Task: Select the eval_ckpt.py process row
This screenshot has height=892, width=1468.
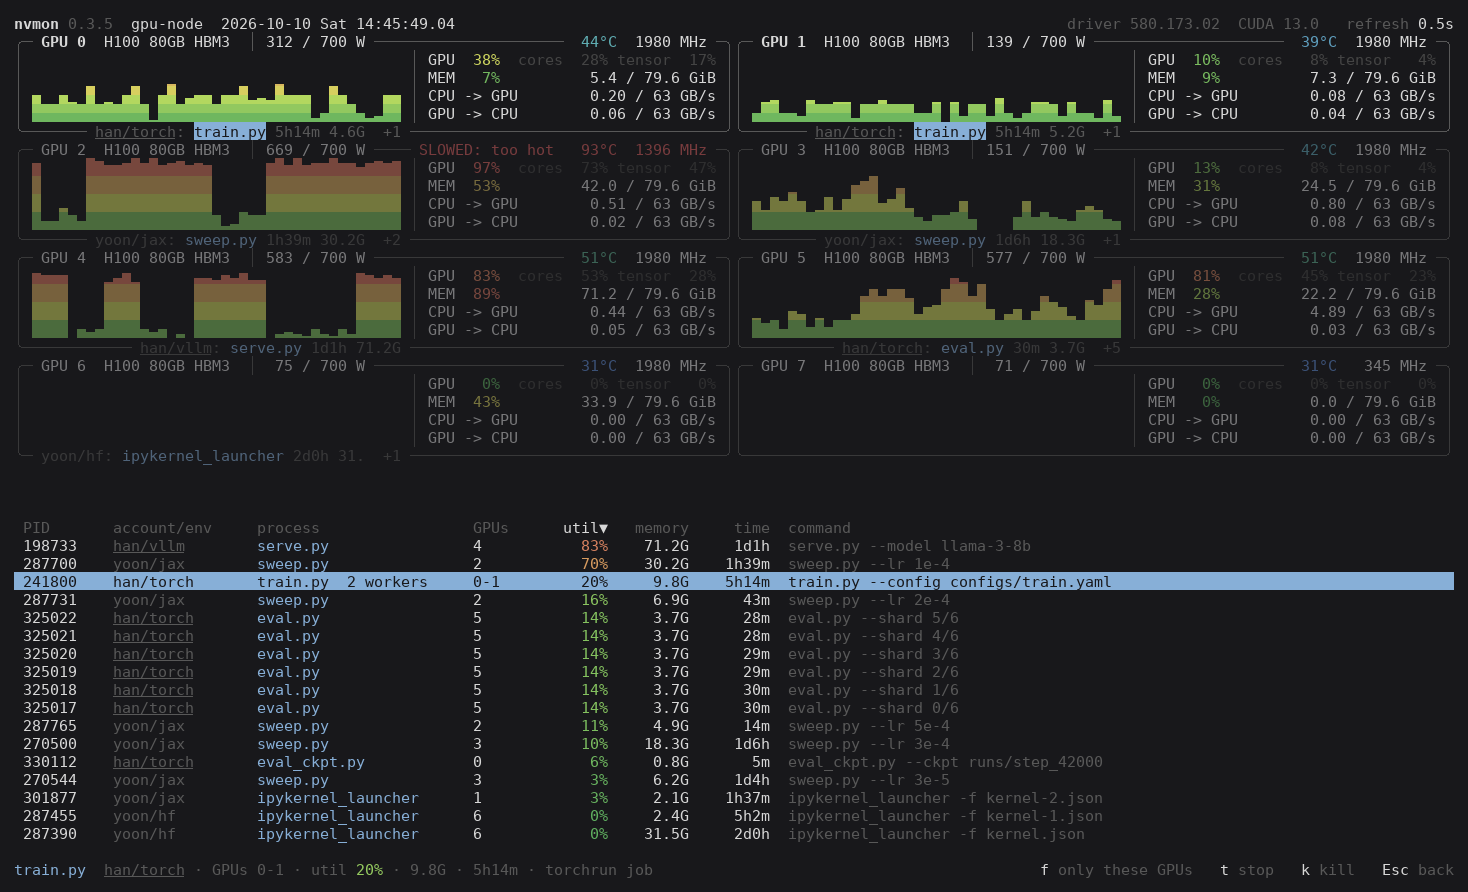Action: pyautogui.click(x=734, y=762)
